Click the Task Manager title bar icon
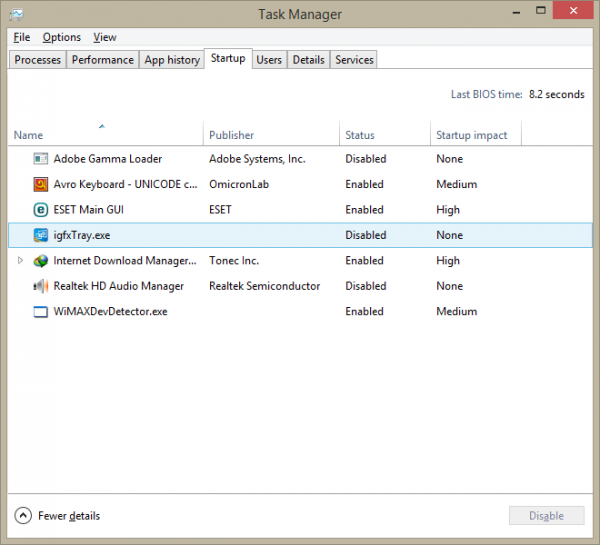The width and height of the screenshot is (600, 545). pyautogui.click(x=16, y=15)
